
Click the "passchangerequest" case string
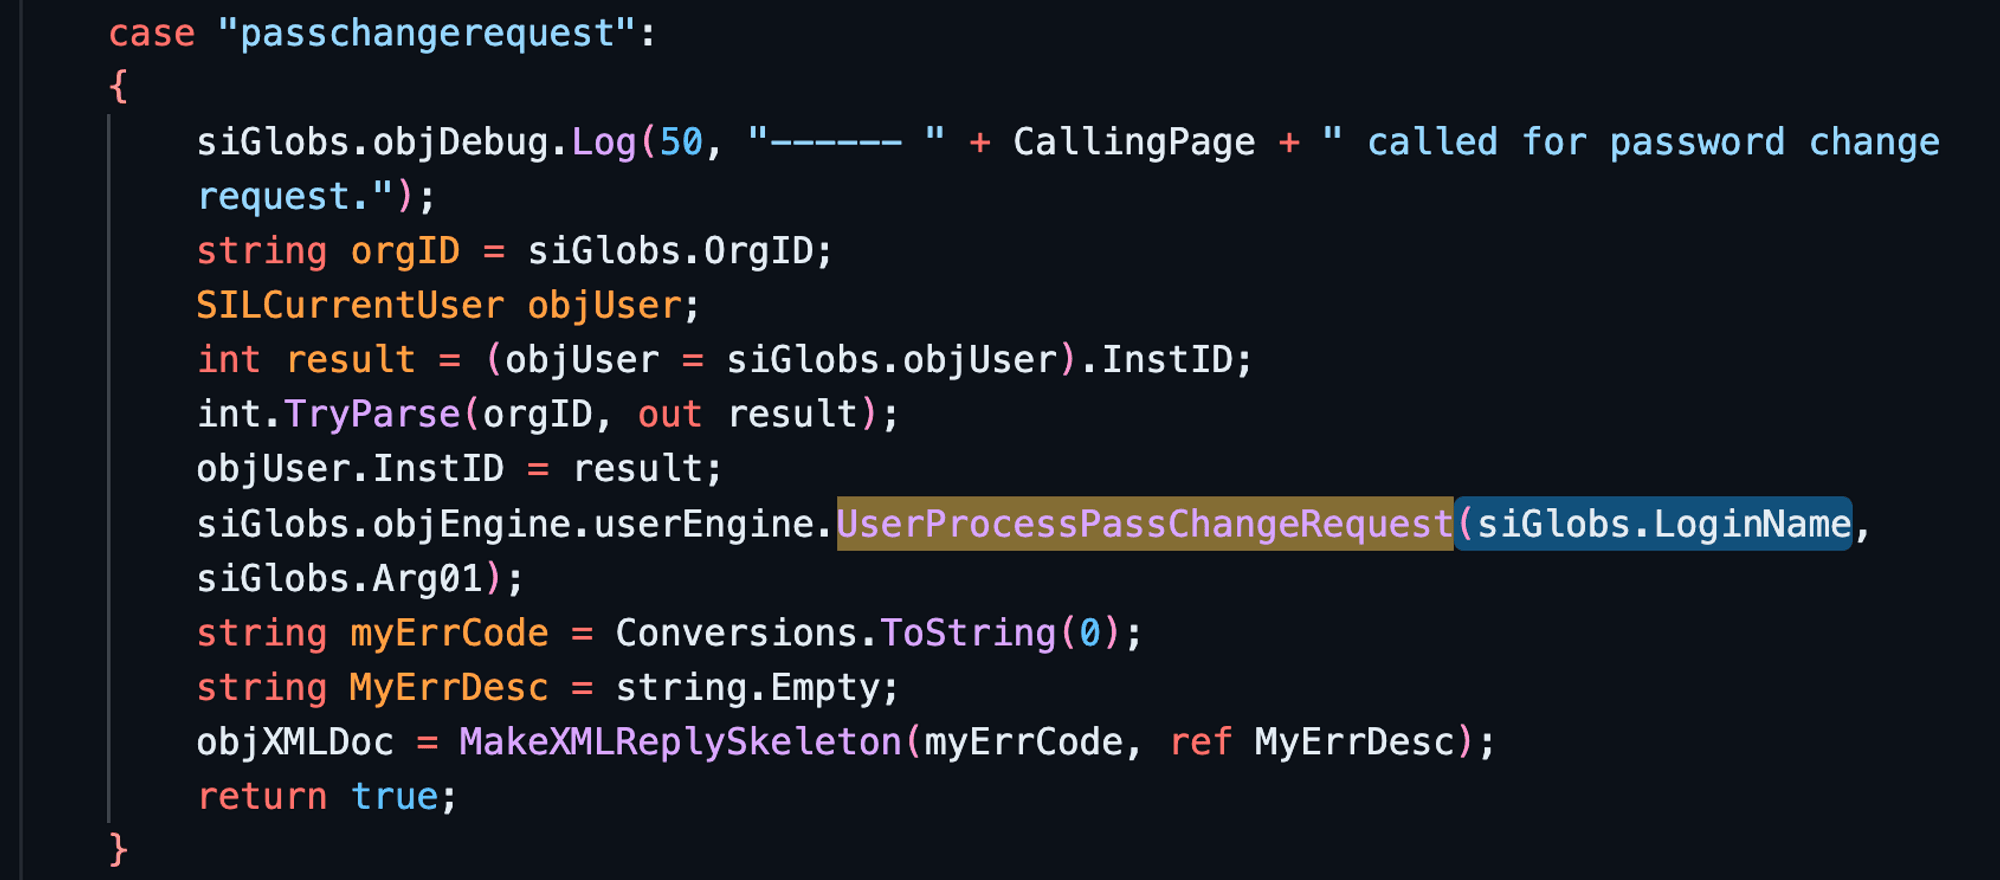pyautogui.click(x=426, y=34)
